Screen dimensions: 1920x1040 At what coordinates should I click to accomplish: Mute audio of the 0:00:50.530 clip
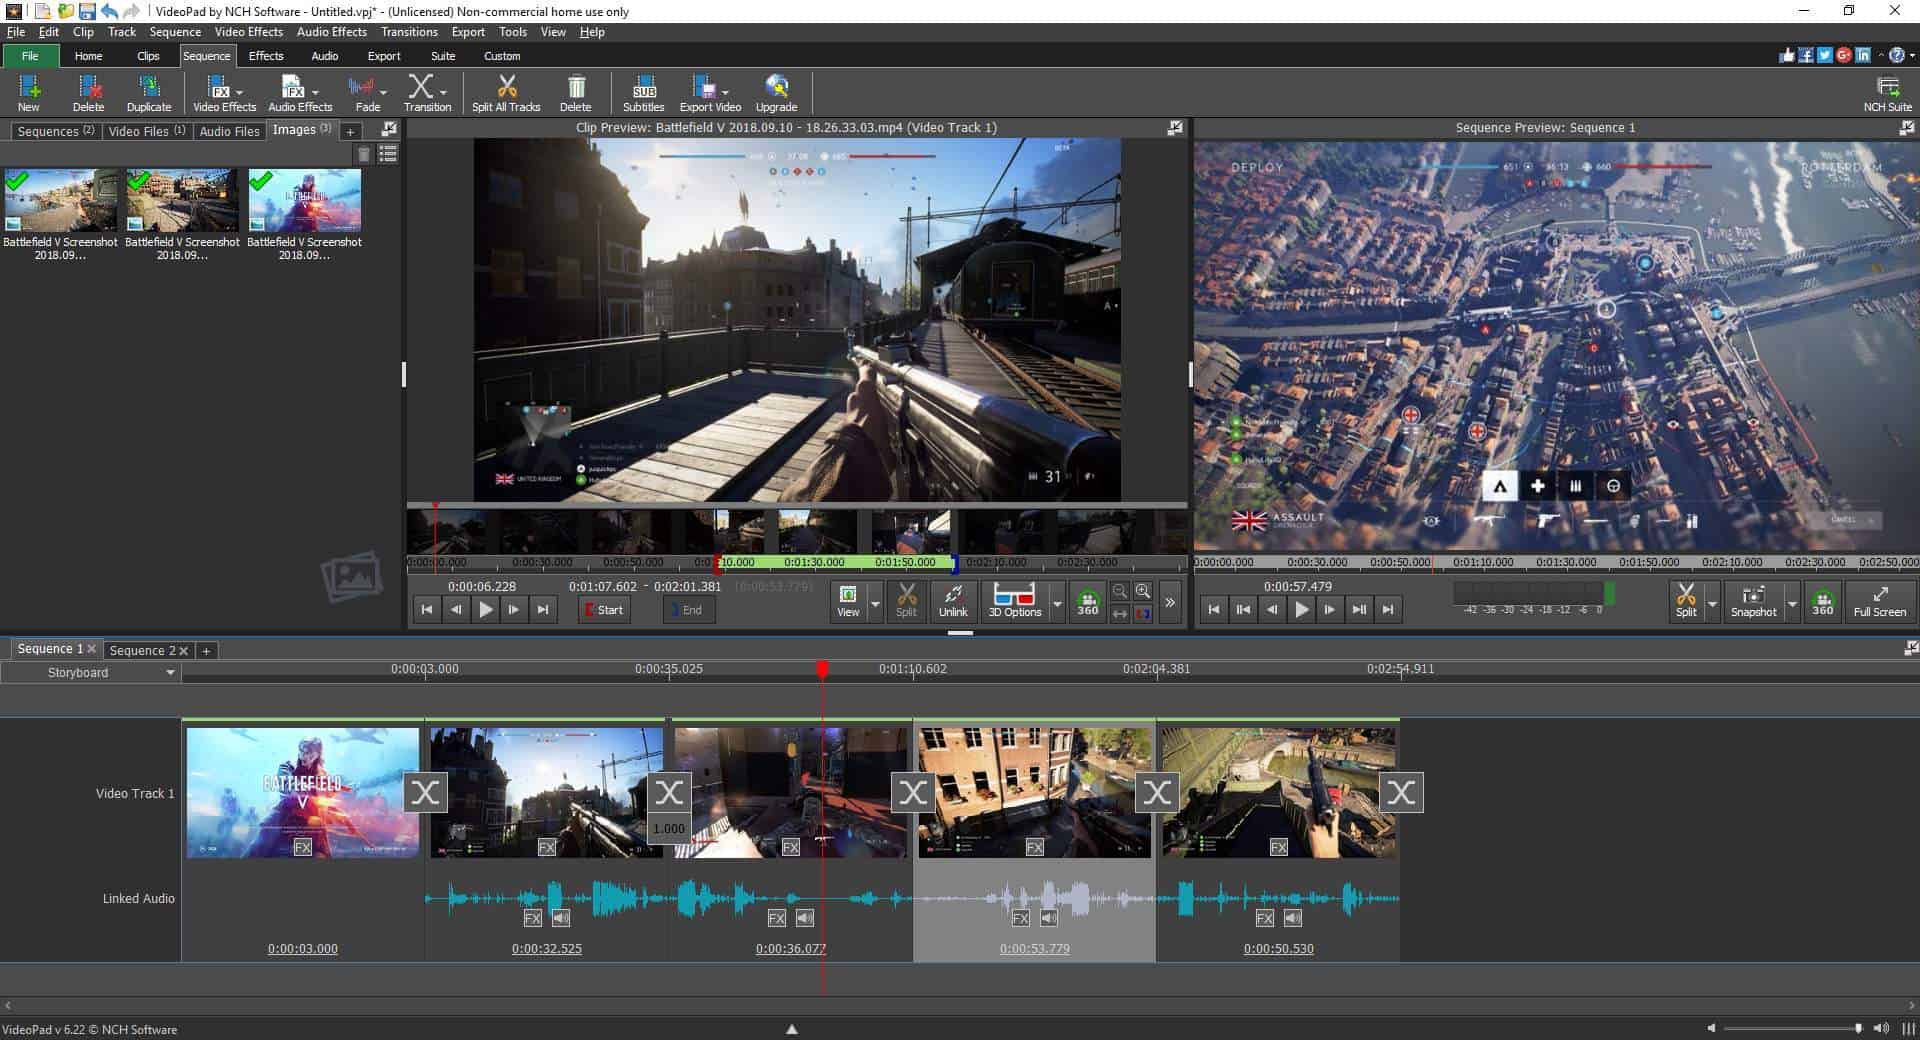point(1293,918)
